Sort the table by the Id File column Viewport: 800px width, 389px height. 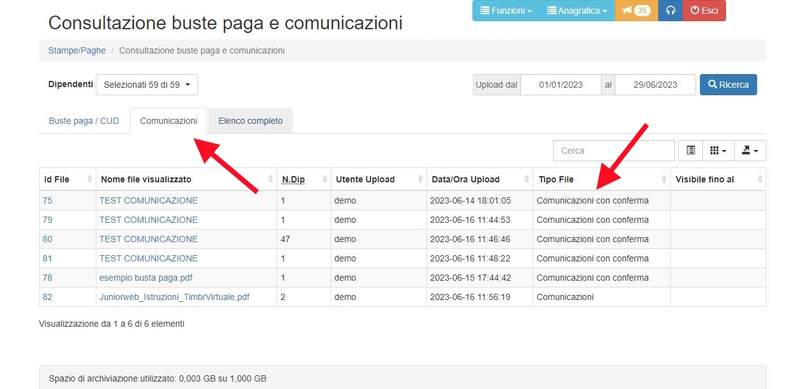67,179
